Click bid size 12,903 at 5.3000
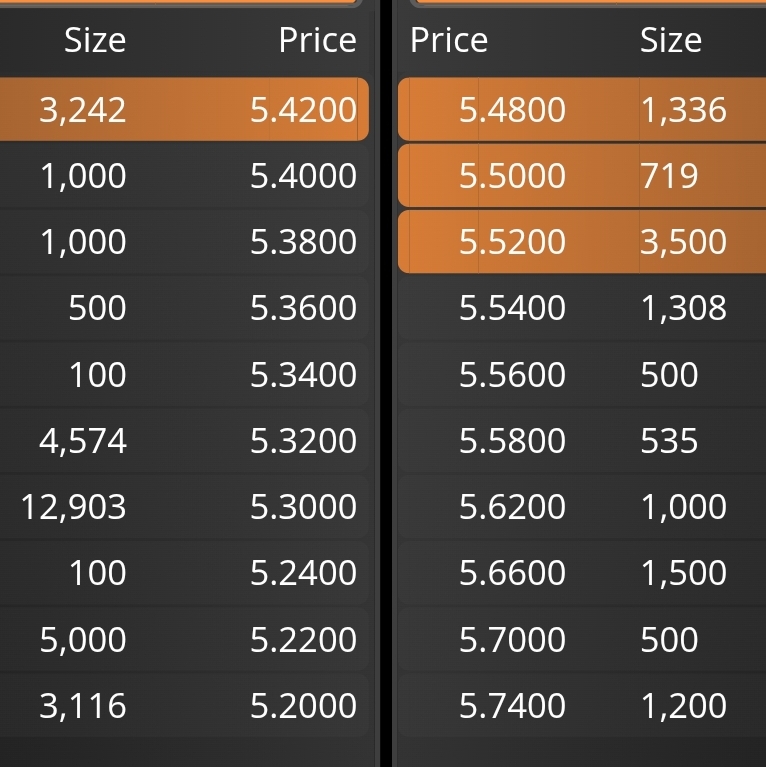The width and height of the screenshot is (766, 767). pyautogui.click(x=73, y=507)
